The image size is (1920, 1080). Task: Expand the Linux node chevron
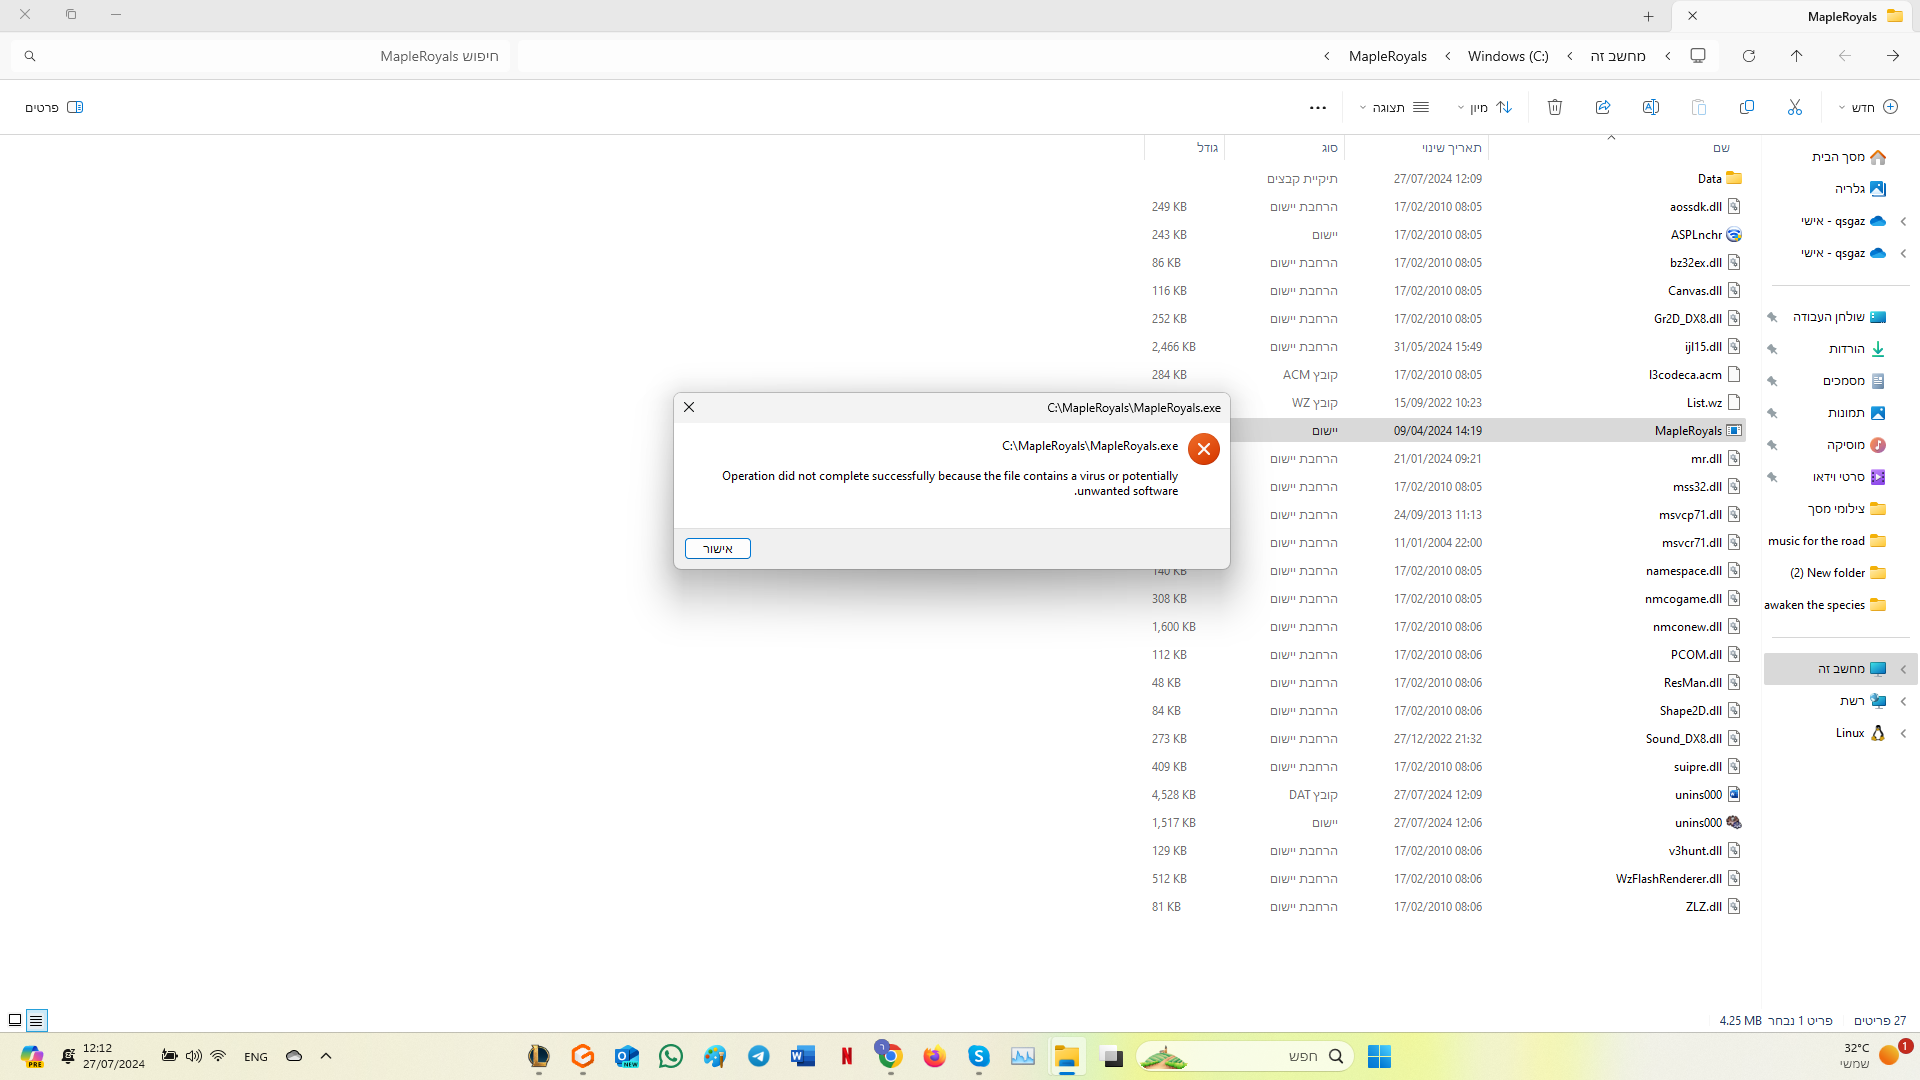[1903, 733]
